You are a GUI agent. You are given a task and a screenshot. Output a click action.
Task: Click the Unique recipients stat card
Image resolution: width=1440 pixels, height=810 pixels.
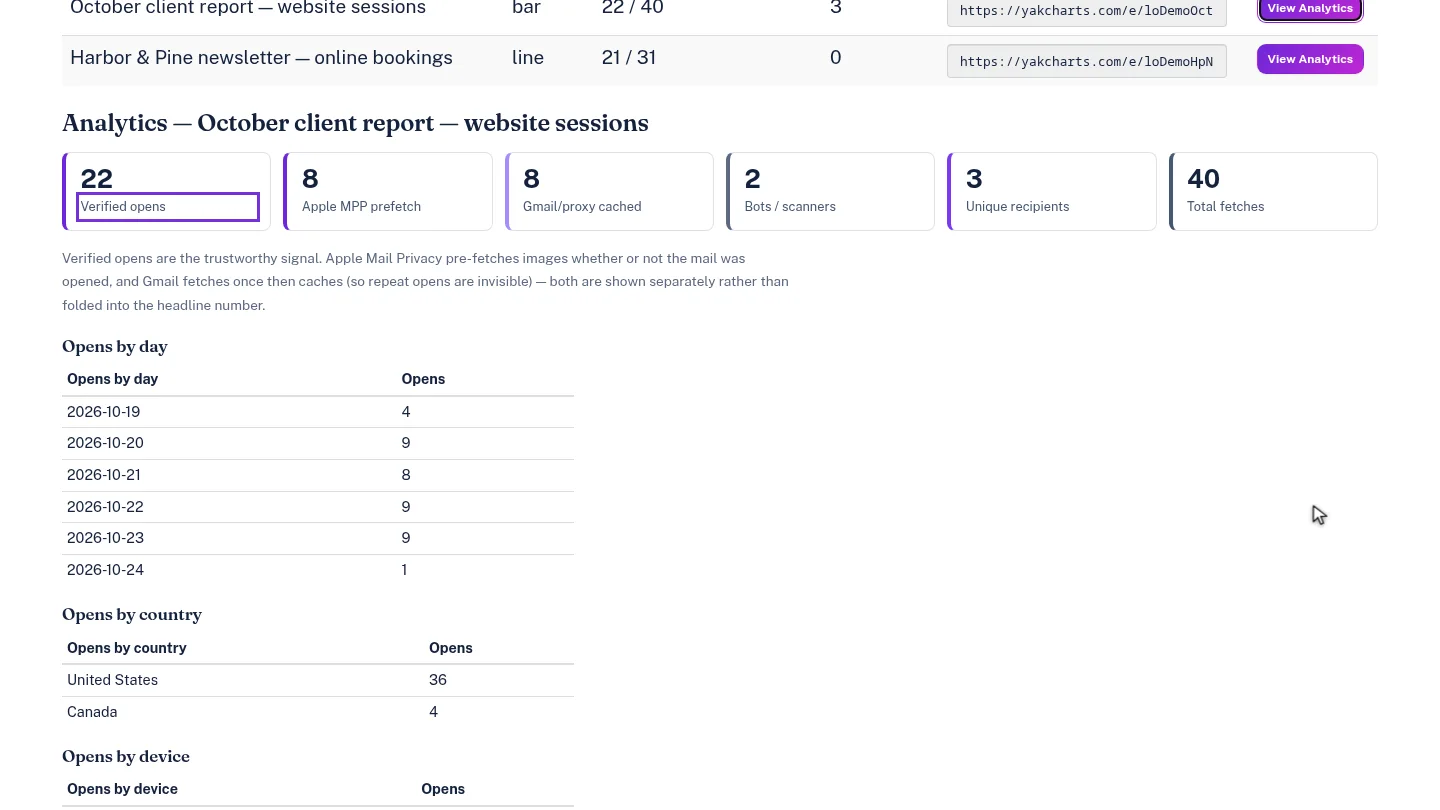[x=1052, y=191]
